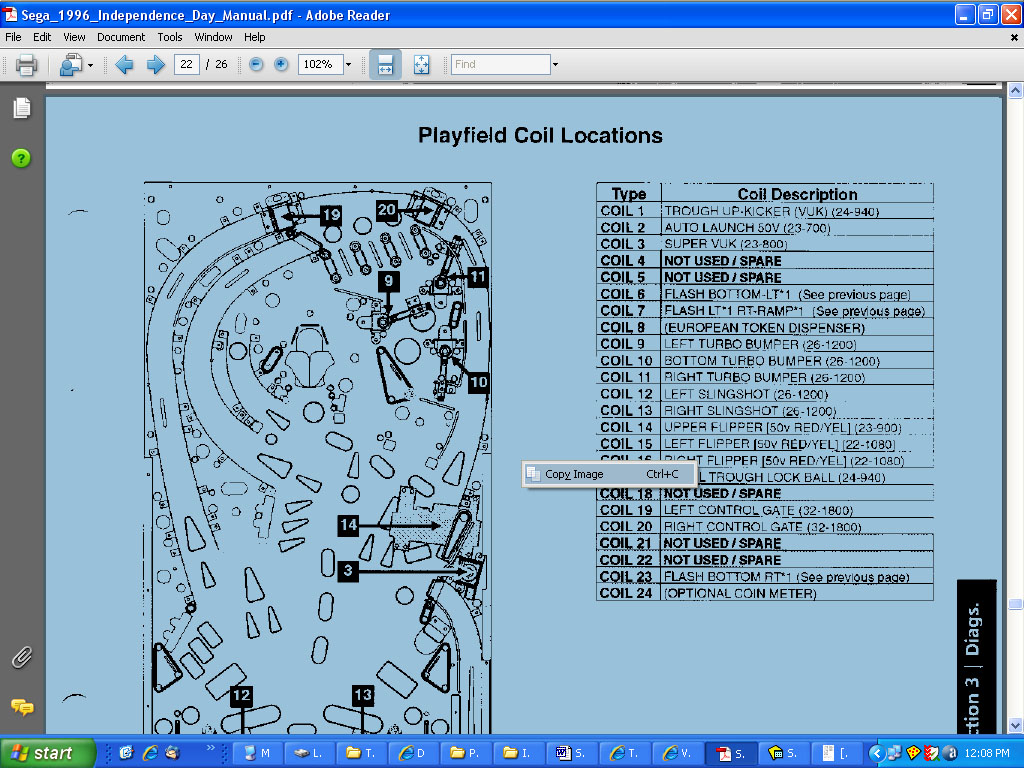Zoom in using the plus button
1024x768 pixels.
click(x=281, y=64)
